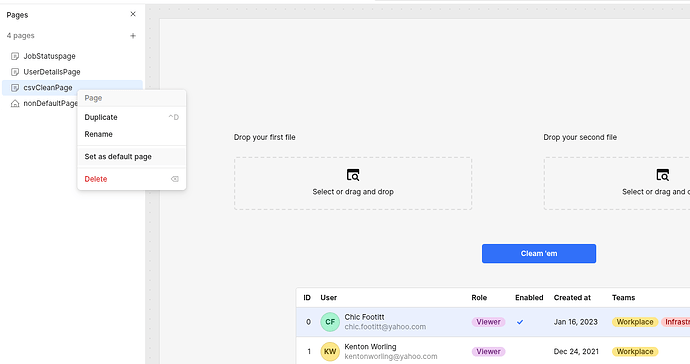The image size is (690, 364).
Task: Sort table by Teams column header
Action: coord(624,298)
